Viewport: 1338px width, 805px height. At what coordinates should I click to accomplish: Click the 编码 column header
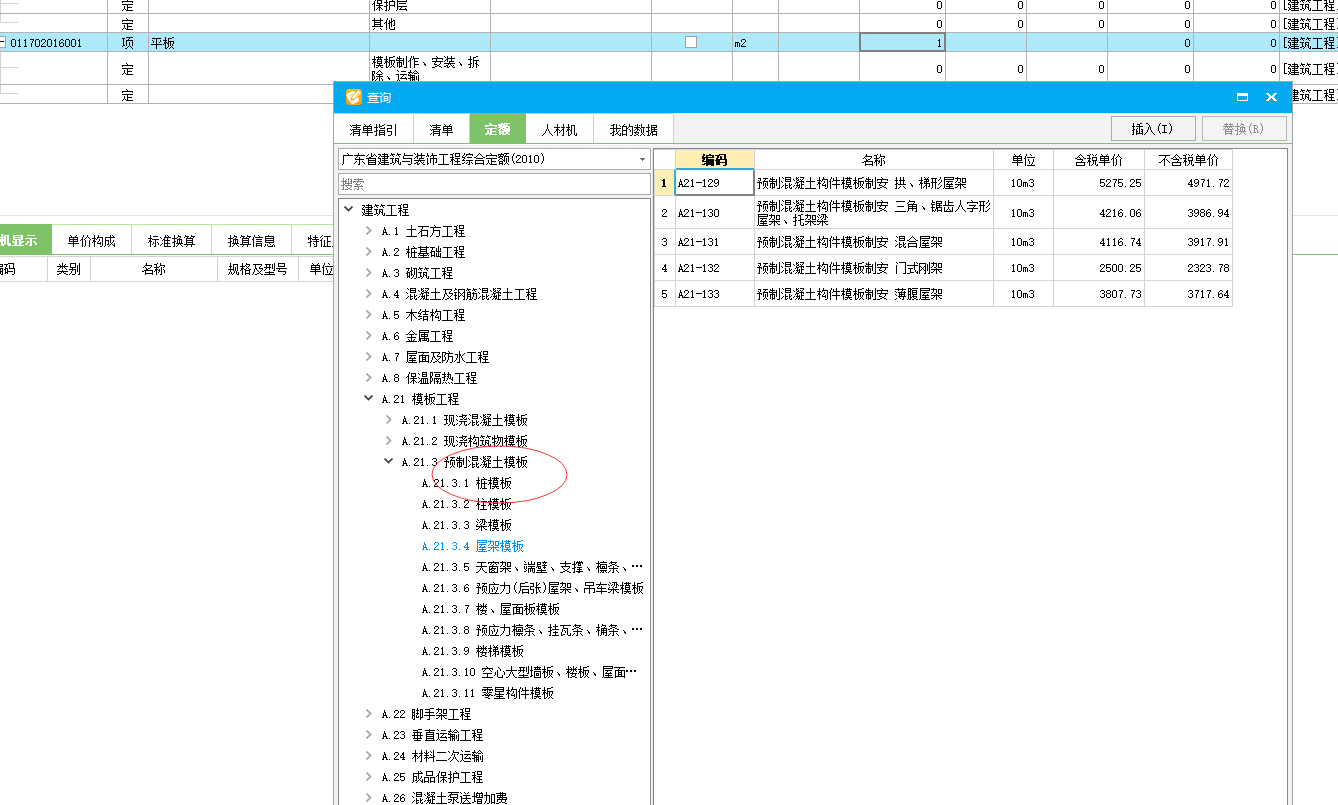coord(714,160)
